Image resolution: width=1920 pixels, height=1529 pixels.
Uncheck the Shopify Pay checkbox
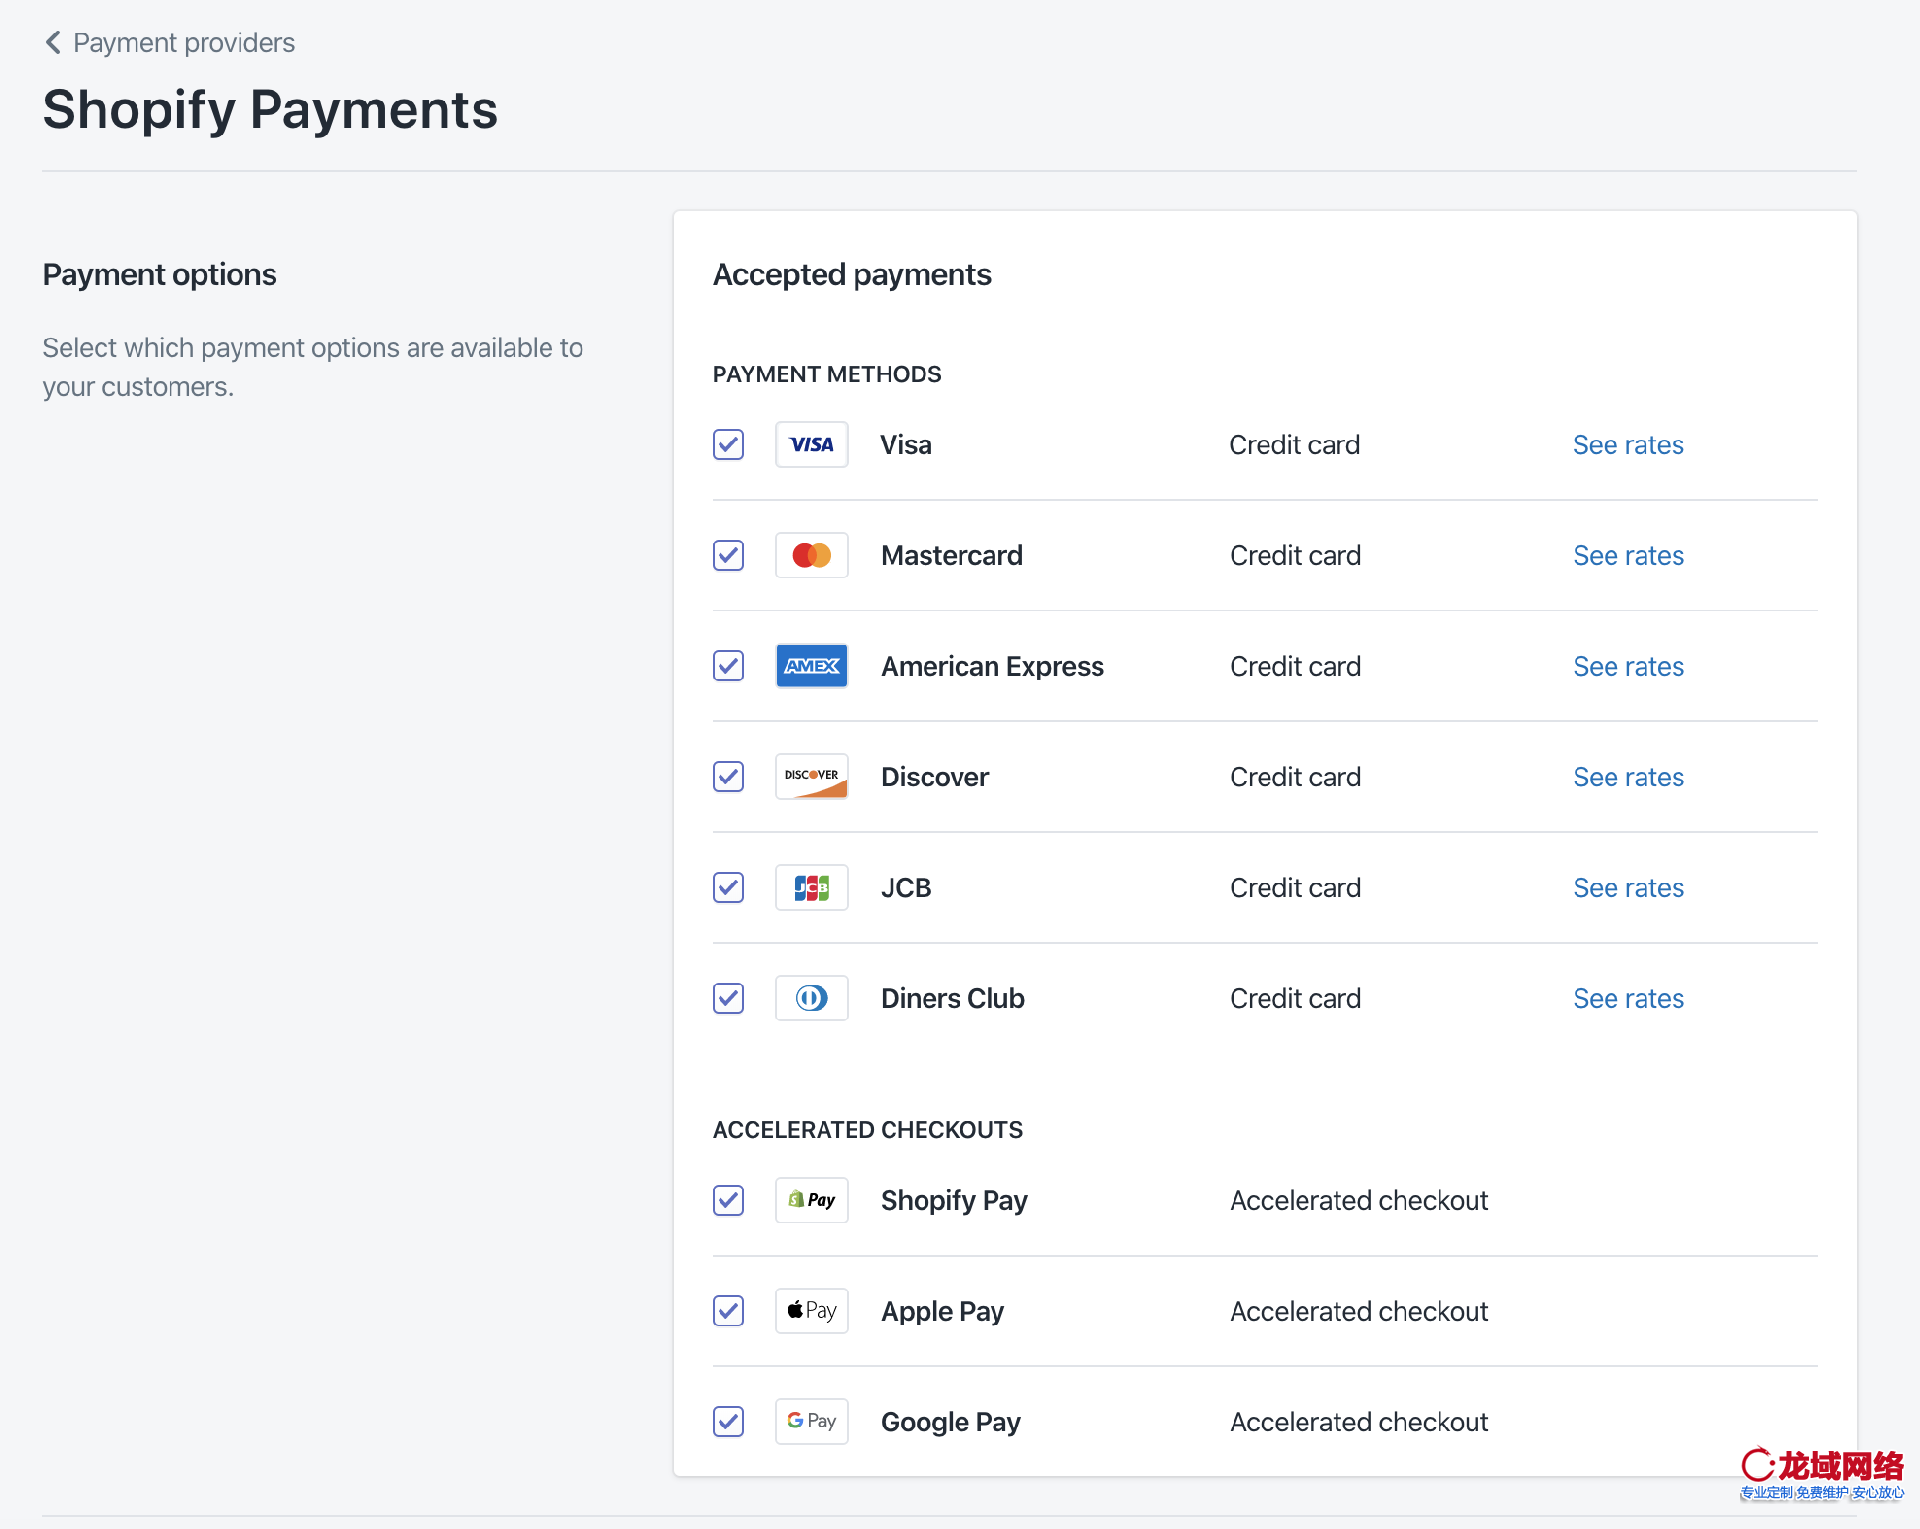coord(728,1200)
